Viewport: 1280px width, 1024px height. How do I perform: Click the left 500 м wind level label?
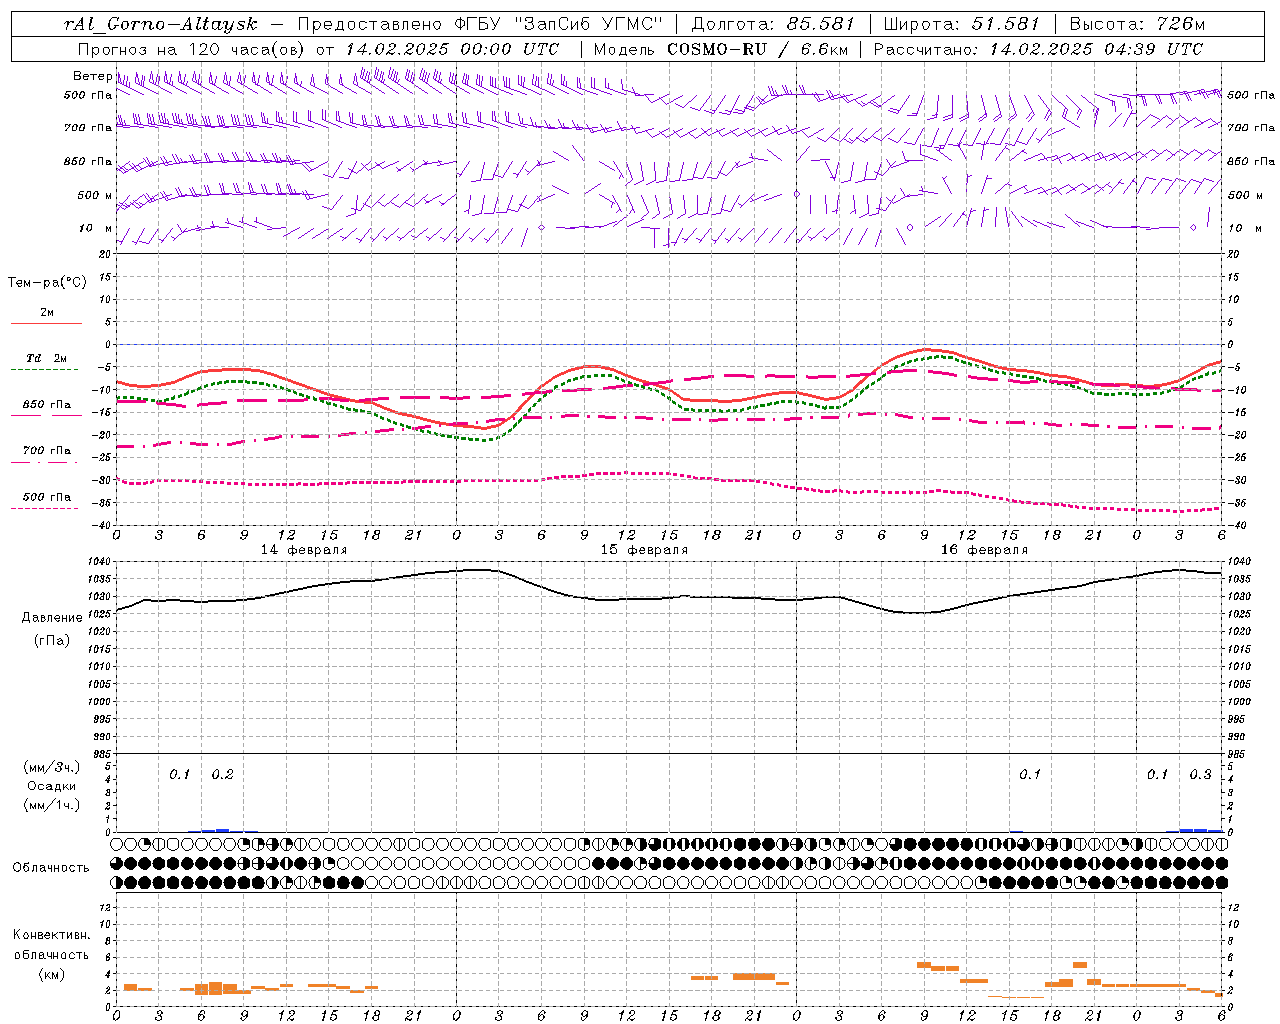(x=94, y=195)
